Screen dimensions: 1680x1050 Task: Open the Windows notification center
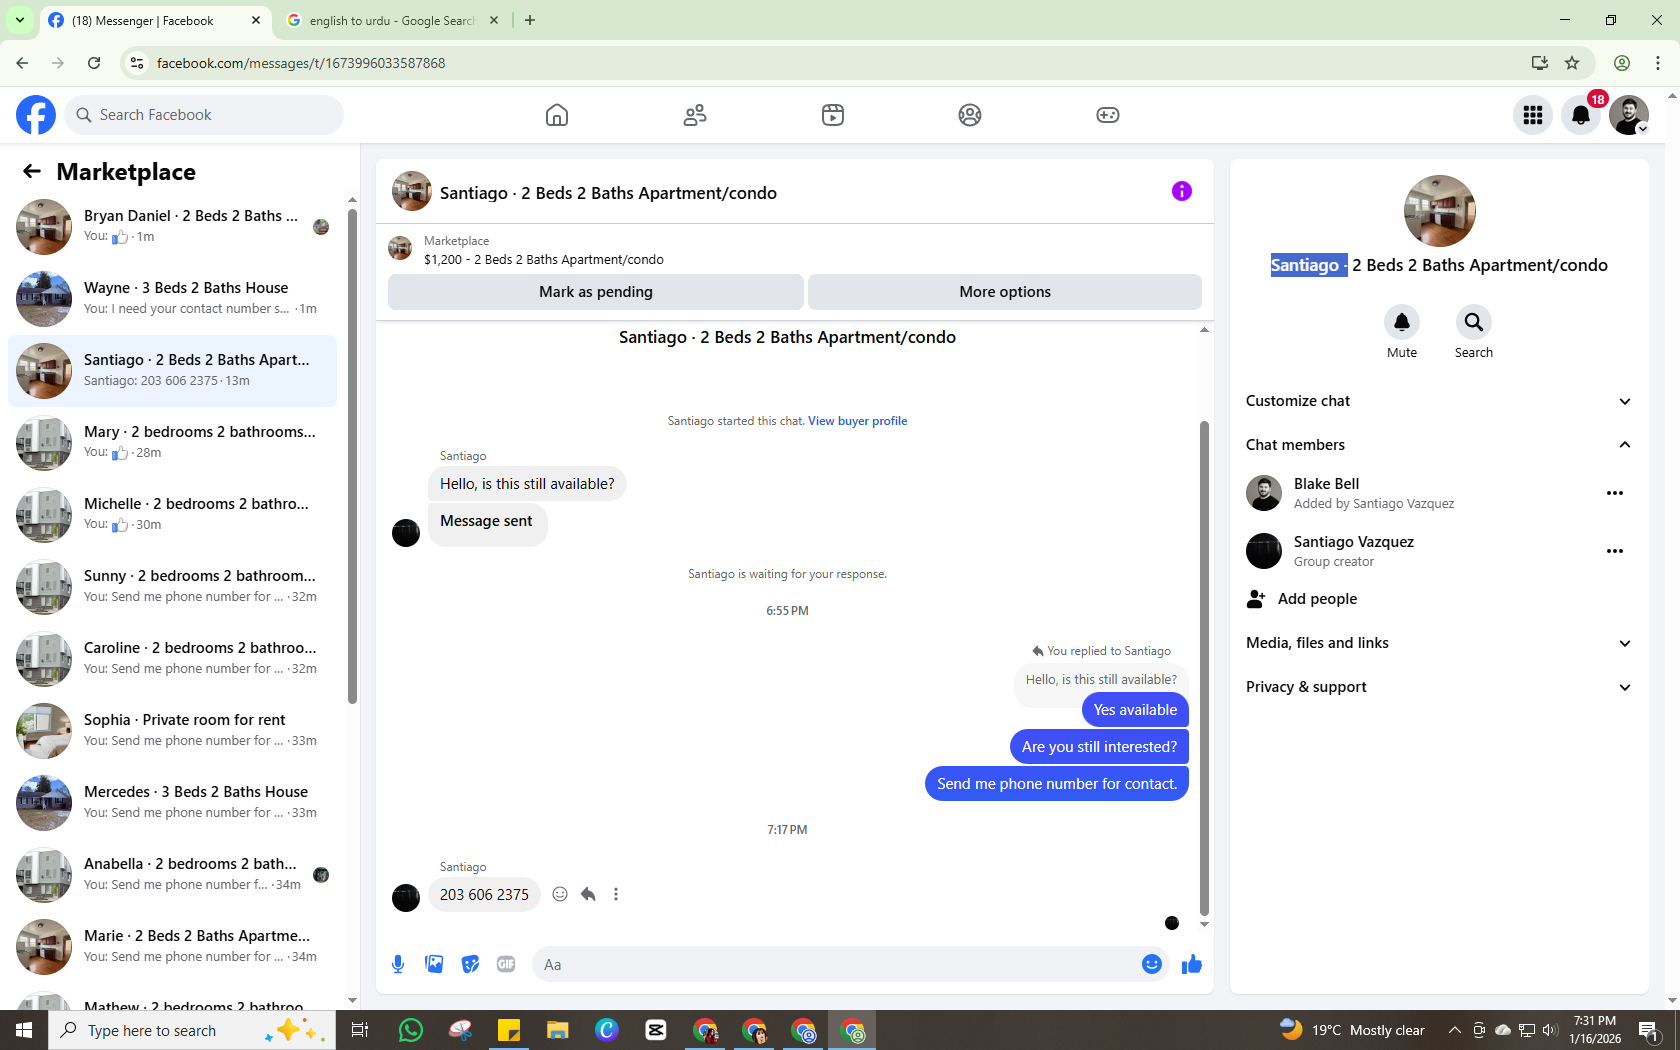pos(1649,1030)
